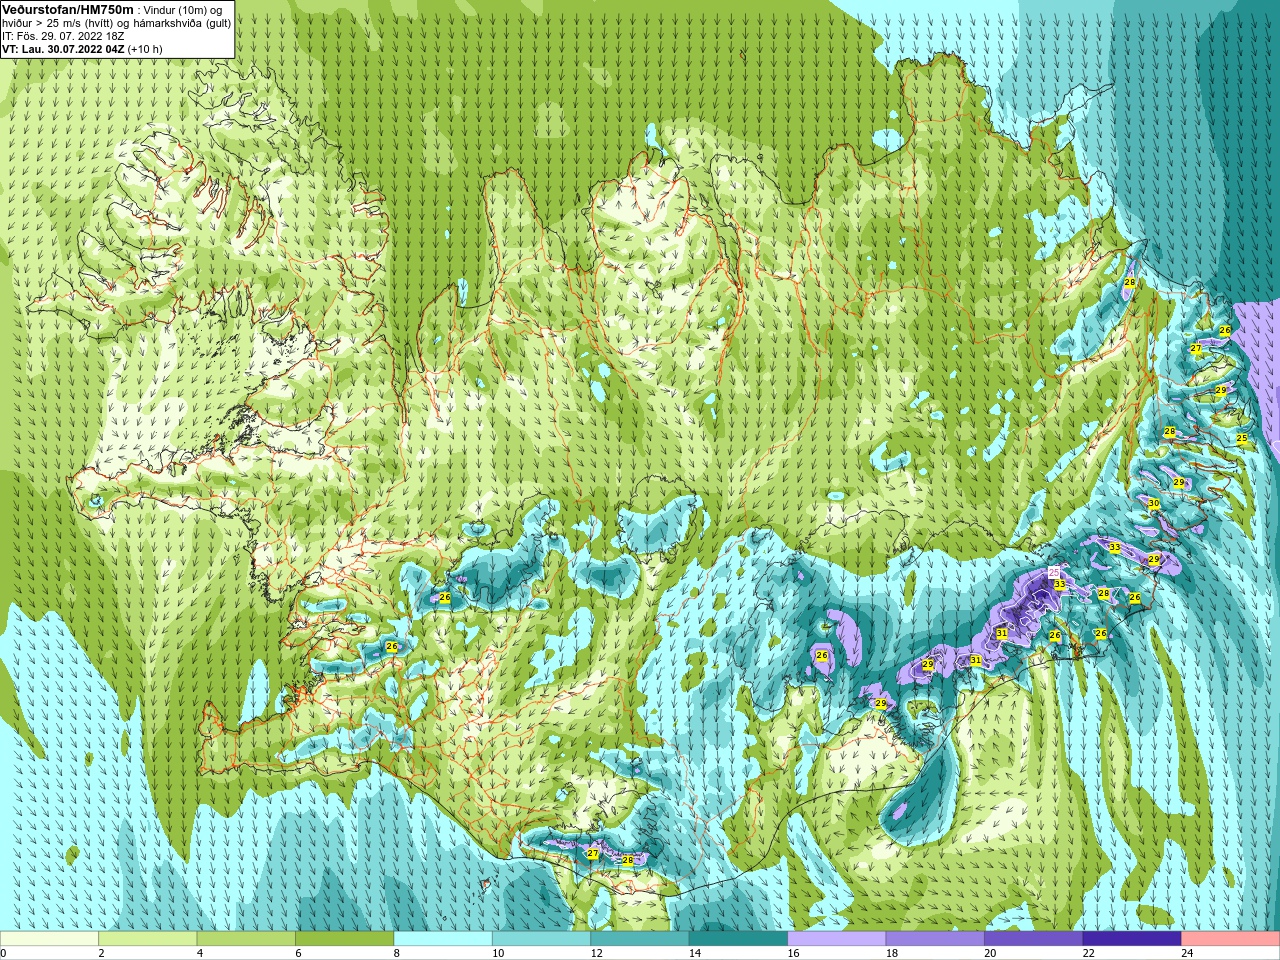The image size is (1280, 960).
Task: Pick the 12–14 m/s teal legend swatch
Action: 640,939
